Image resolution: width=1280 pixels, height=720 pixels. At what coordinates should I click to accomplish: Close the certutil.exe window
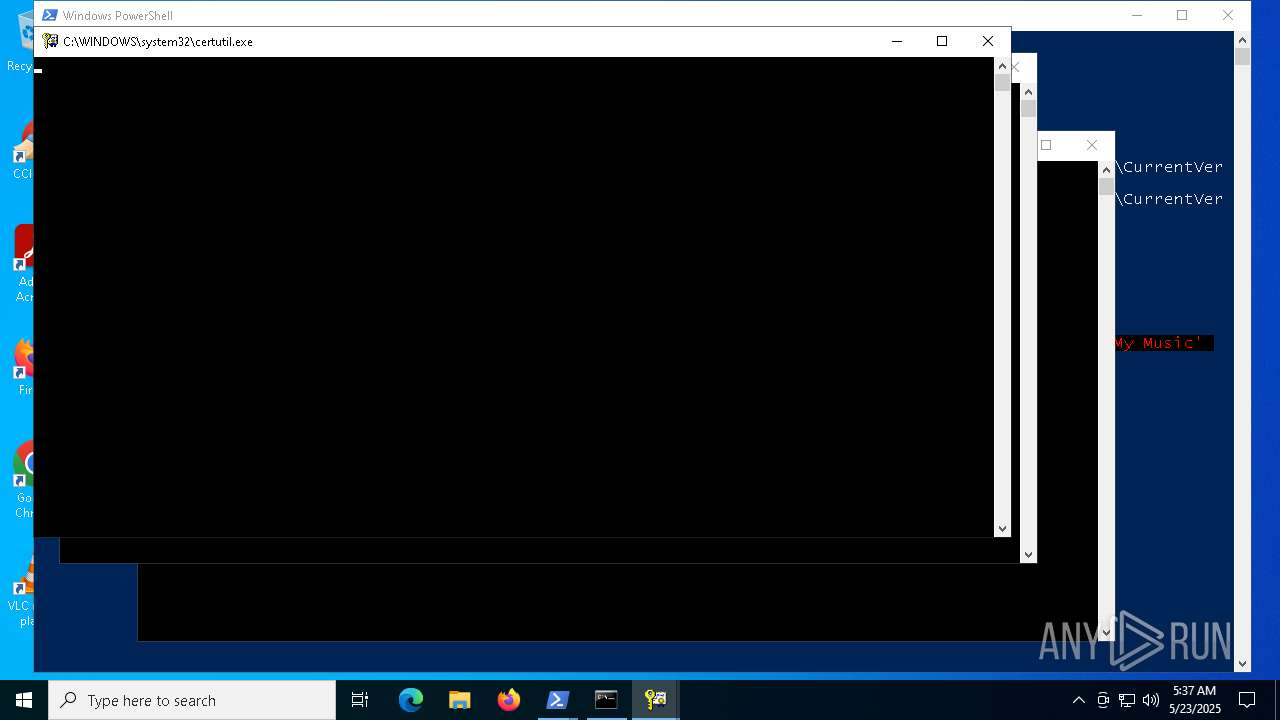(988, 41)
